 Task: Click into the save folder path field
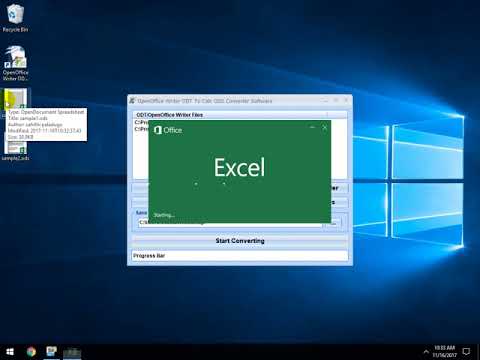[x=230, y=223]
